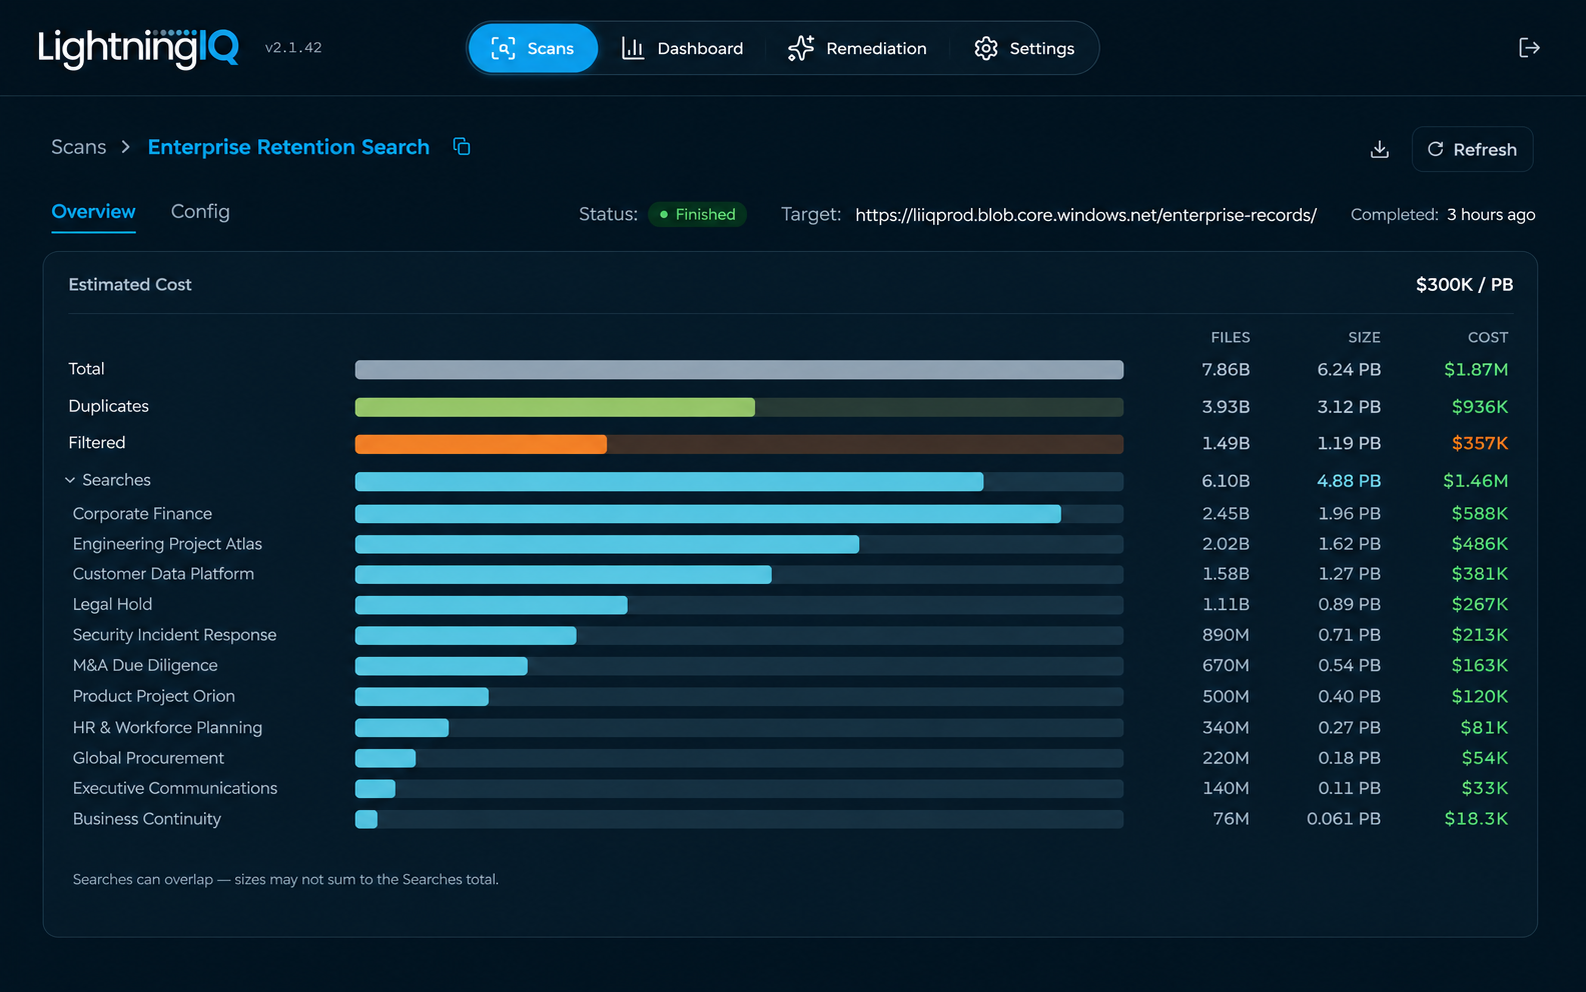Click Enterprise Retention Search breadcrumb title

click(289, 147)
